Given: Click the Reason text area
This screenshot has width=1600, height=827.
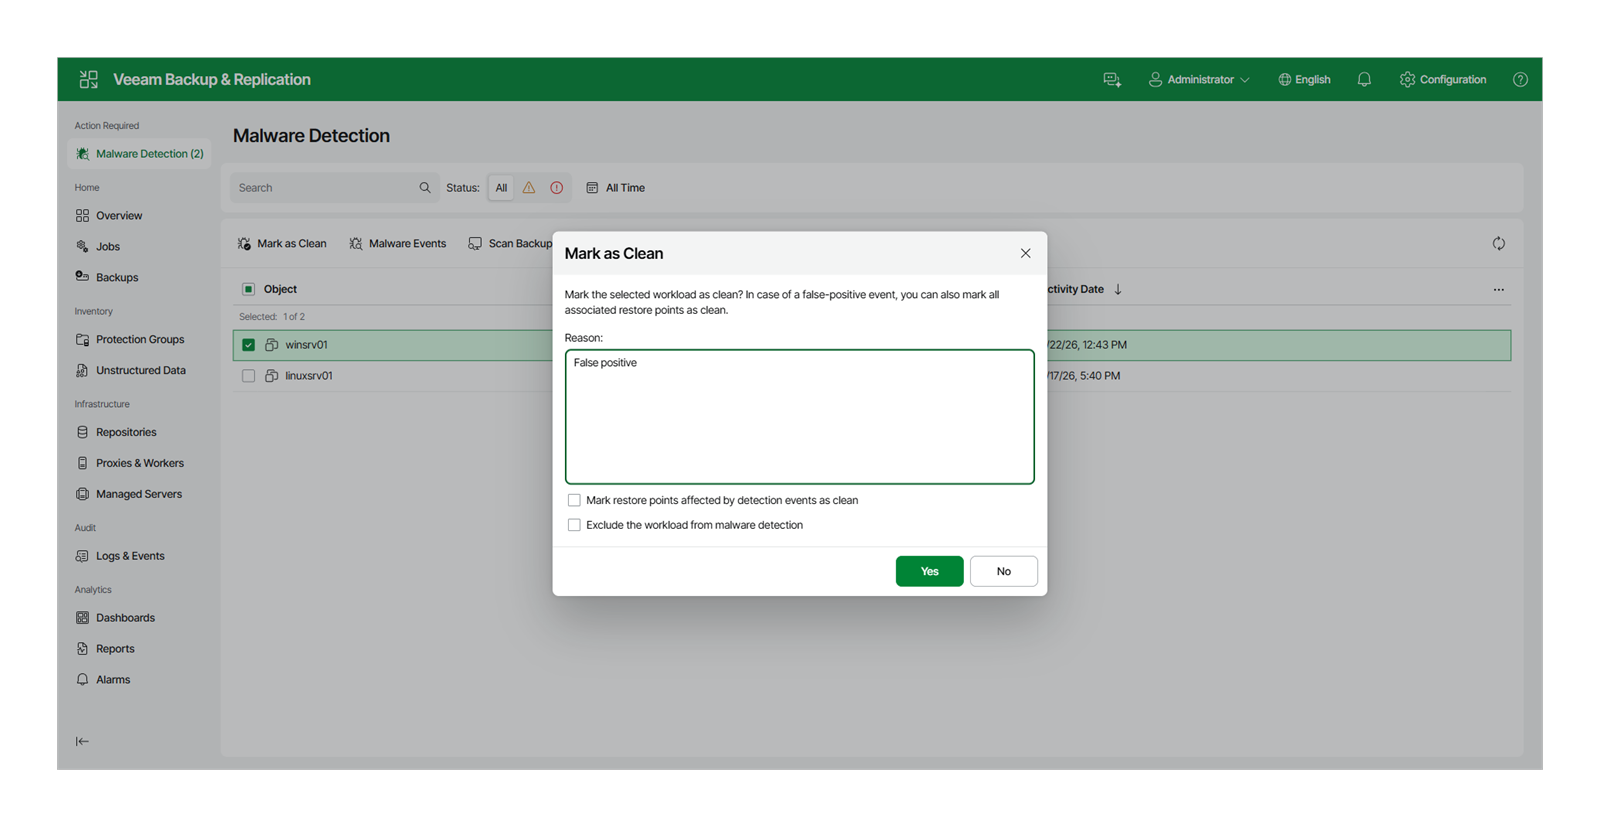Looking at the screenshot, I should pyautogui.click(x=799, y=417).
